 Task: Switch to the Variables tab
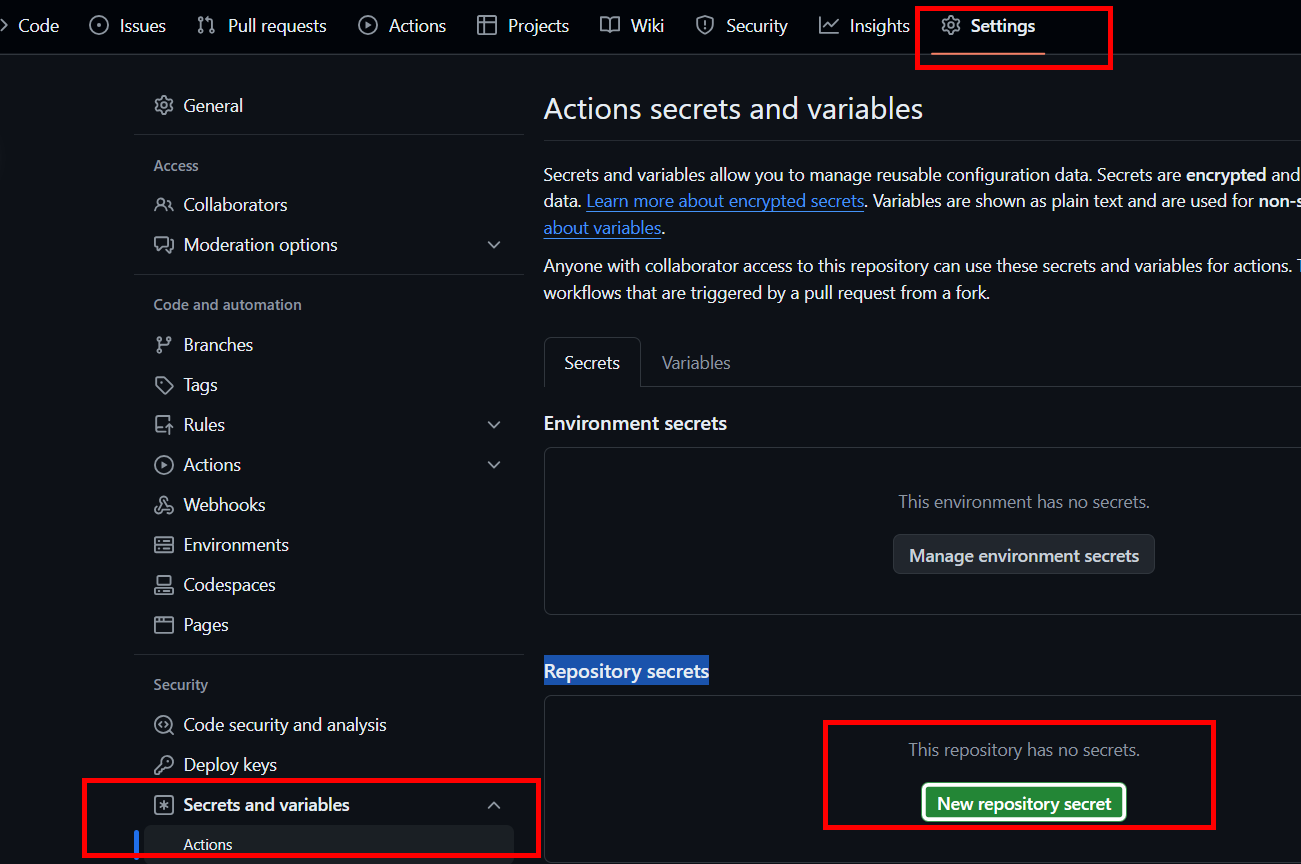pyautogui.click(x=696, y=363)
